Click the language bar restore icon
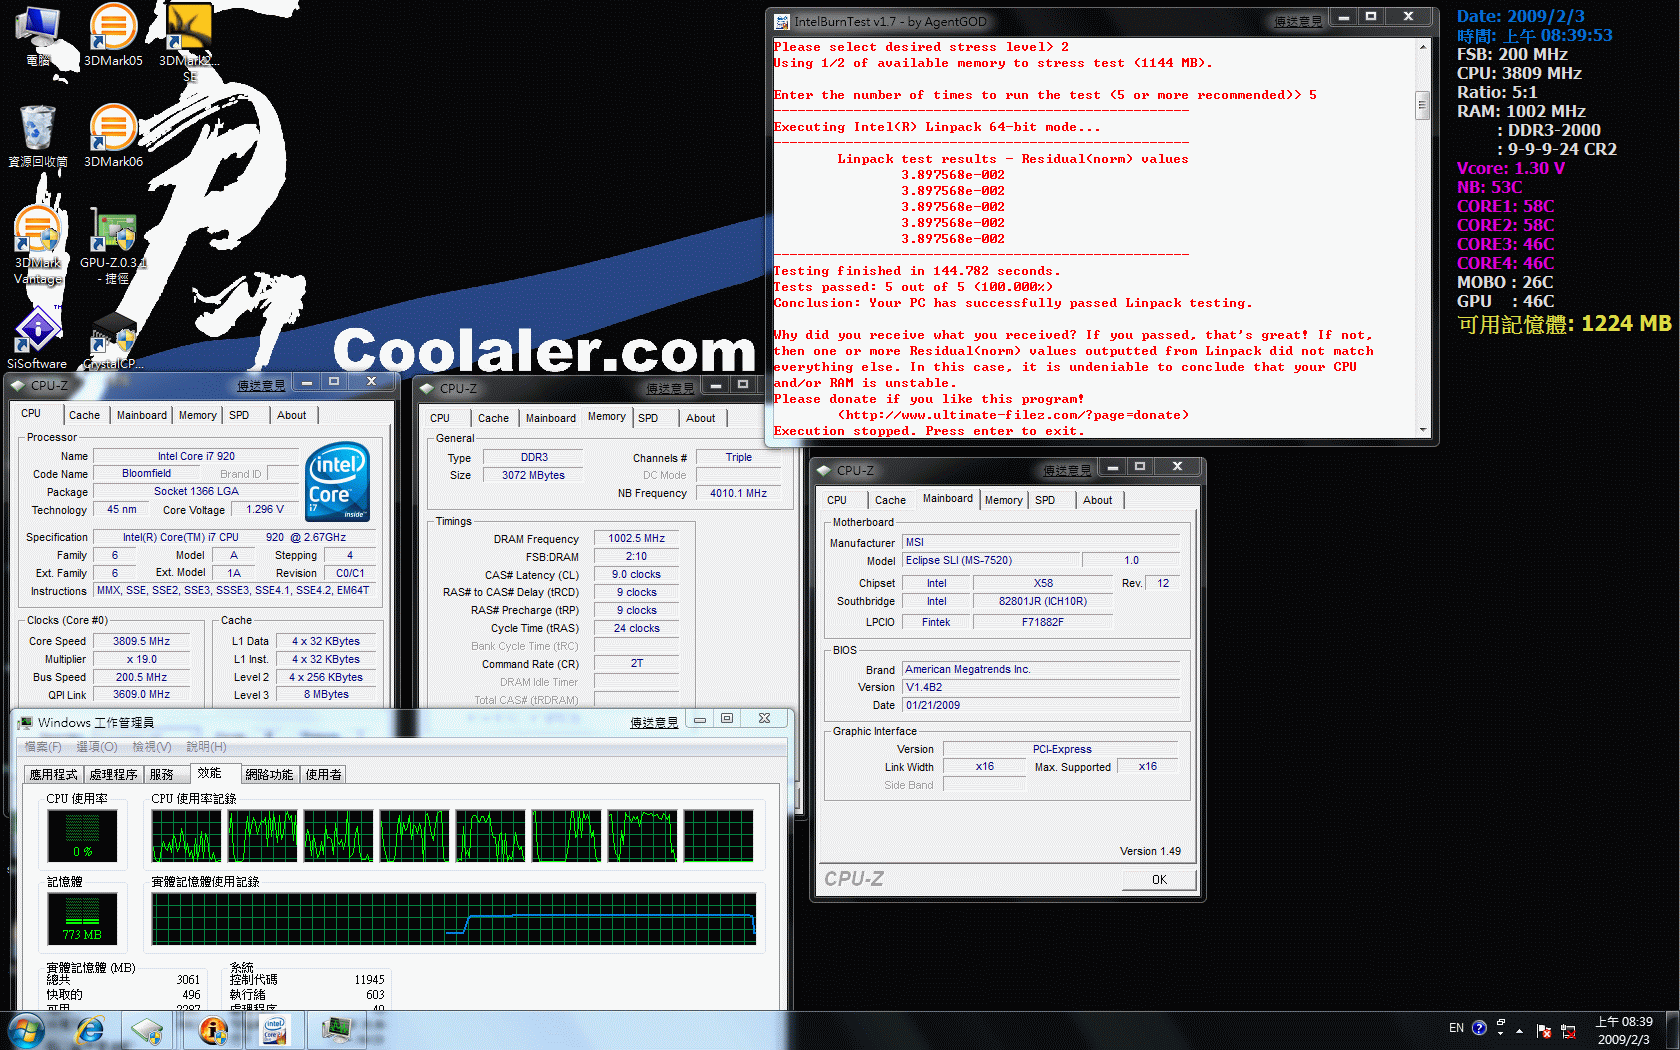 [1501, 1022]
